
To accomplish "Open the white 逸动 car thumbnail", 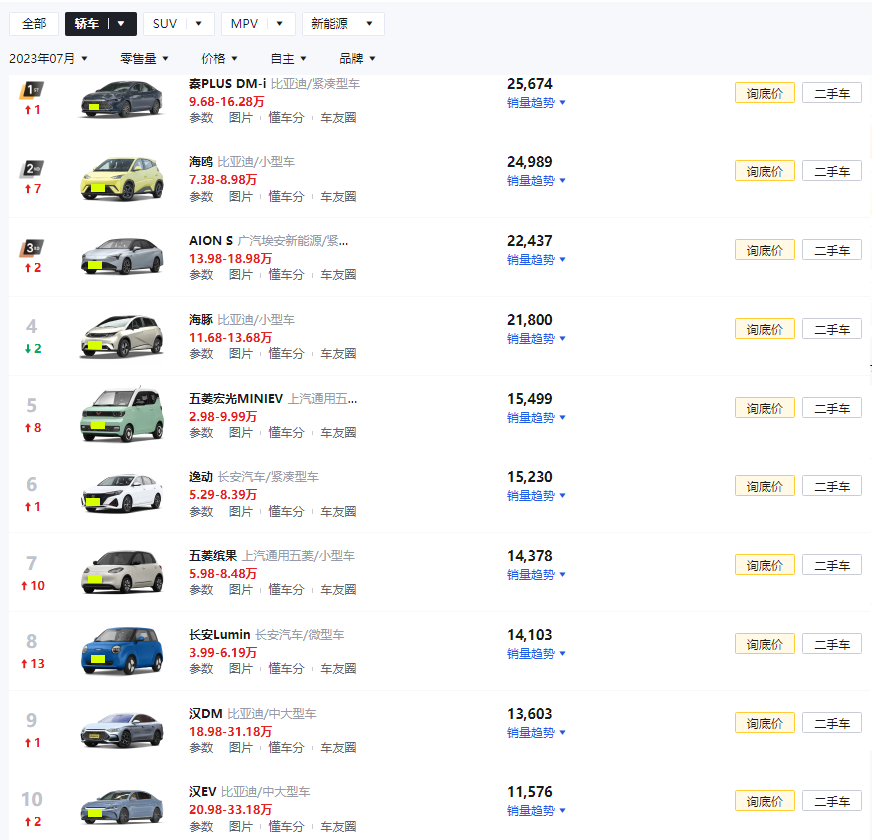I will point(122,493).
